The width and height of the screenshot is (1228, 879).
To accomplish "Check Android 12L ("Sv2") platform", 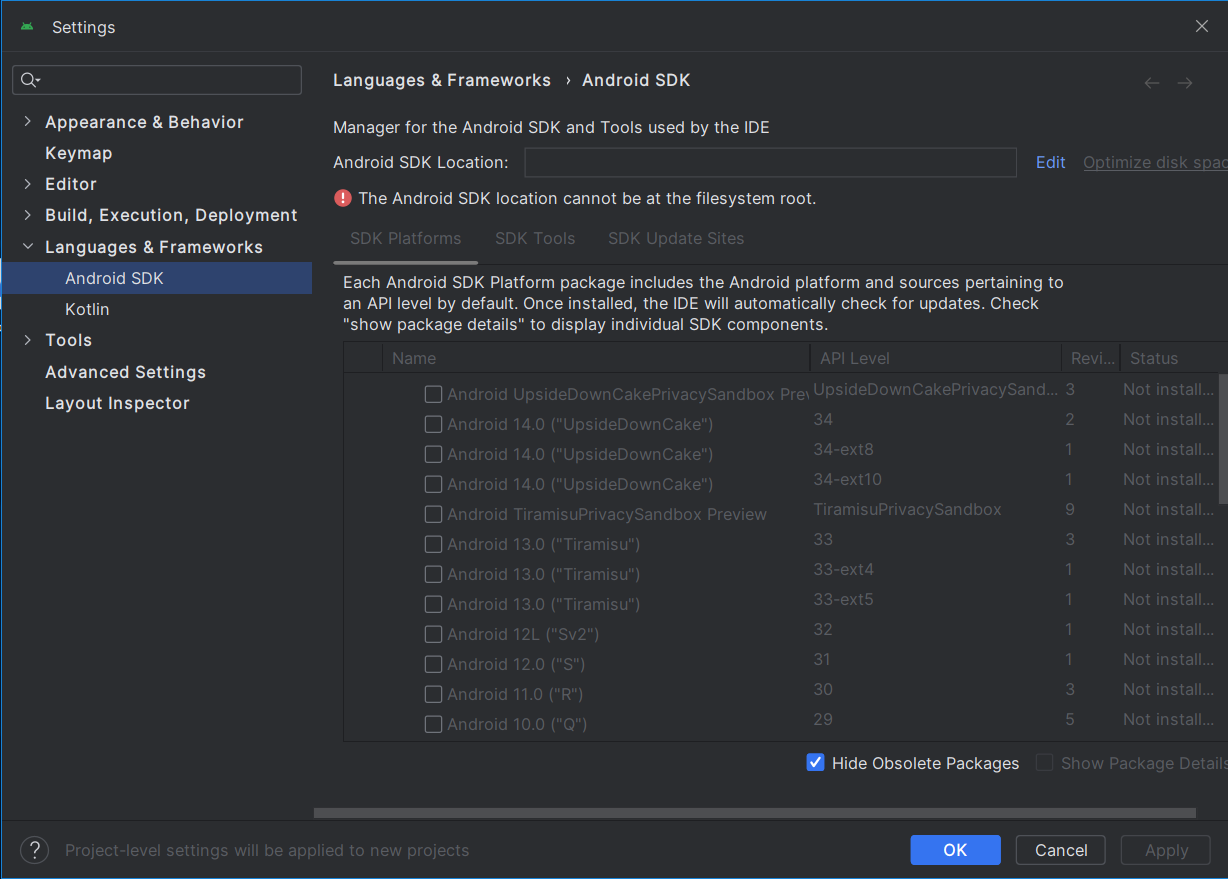I will pos(433,634).
